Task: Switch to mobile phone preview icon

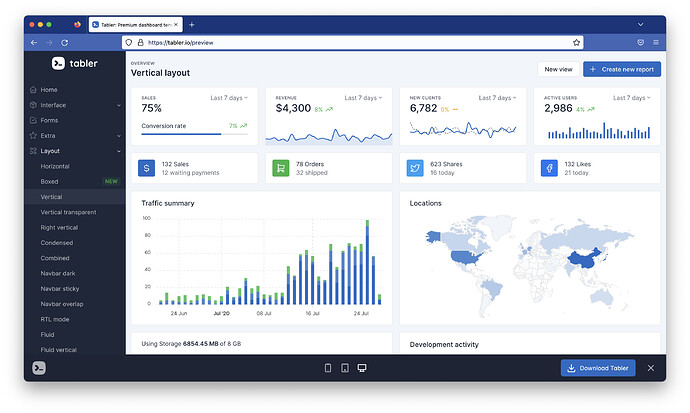Action: point(328,368)
